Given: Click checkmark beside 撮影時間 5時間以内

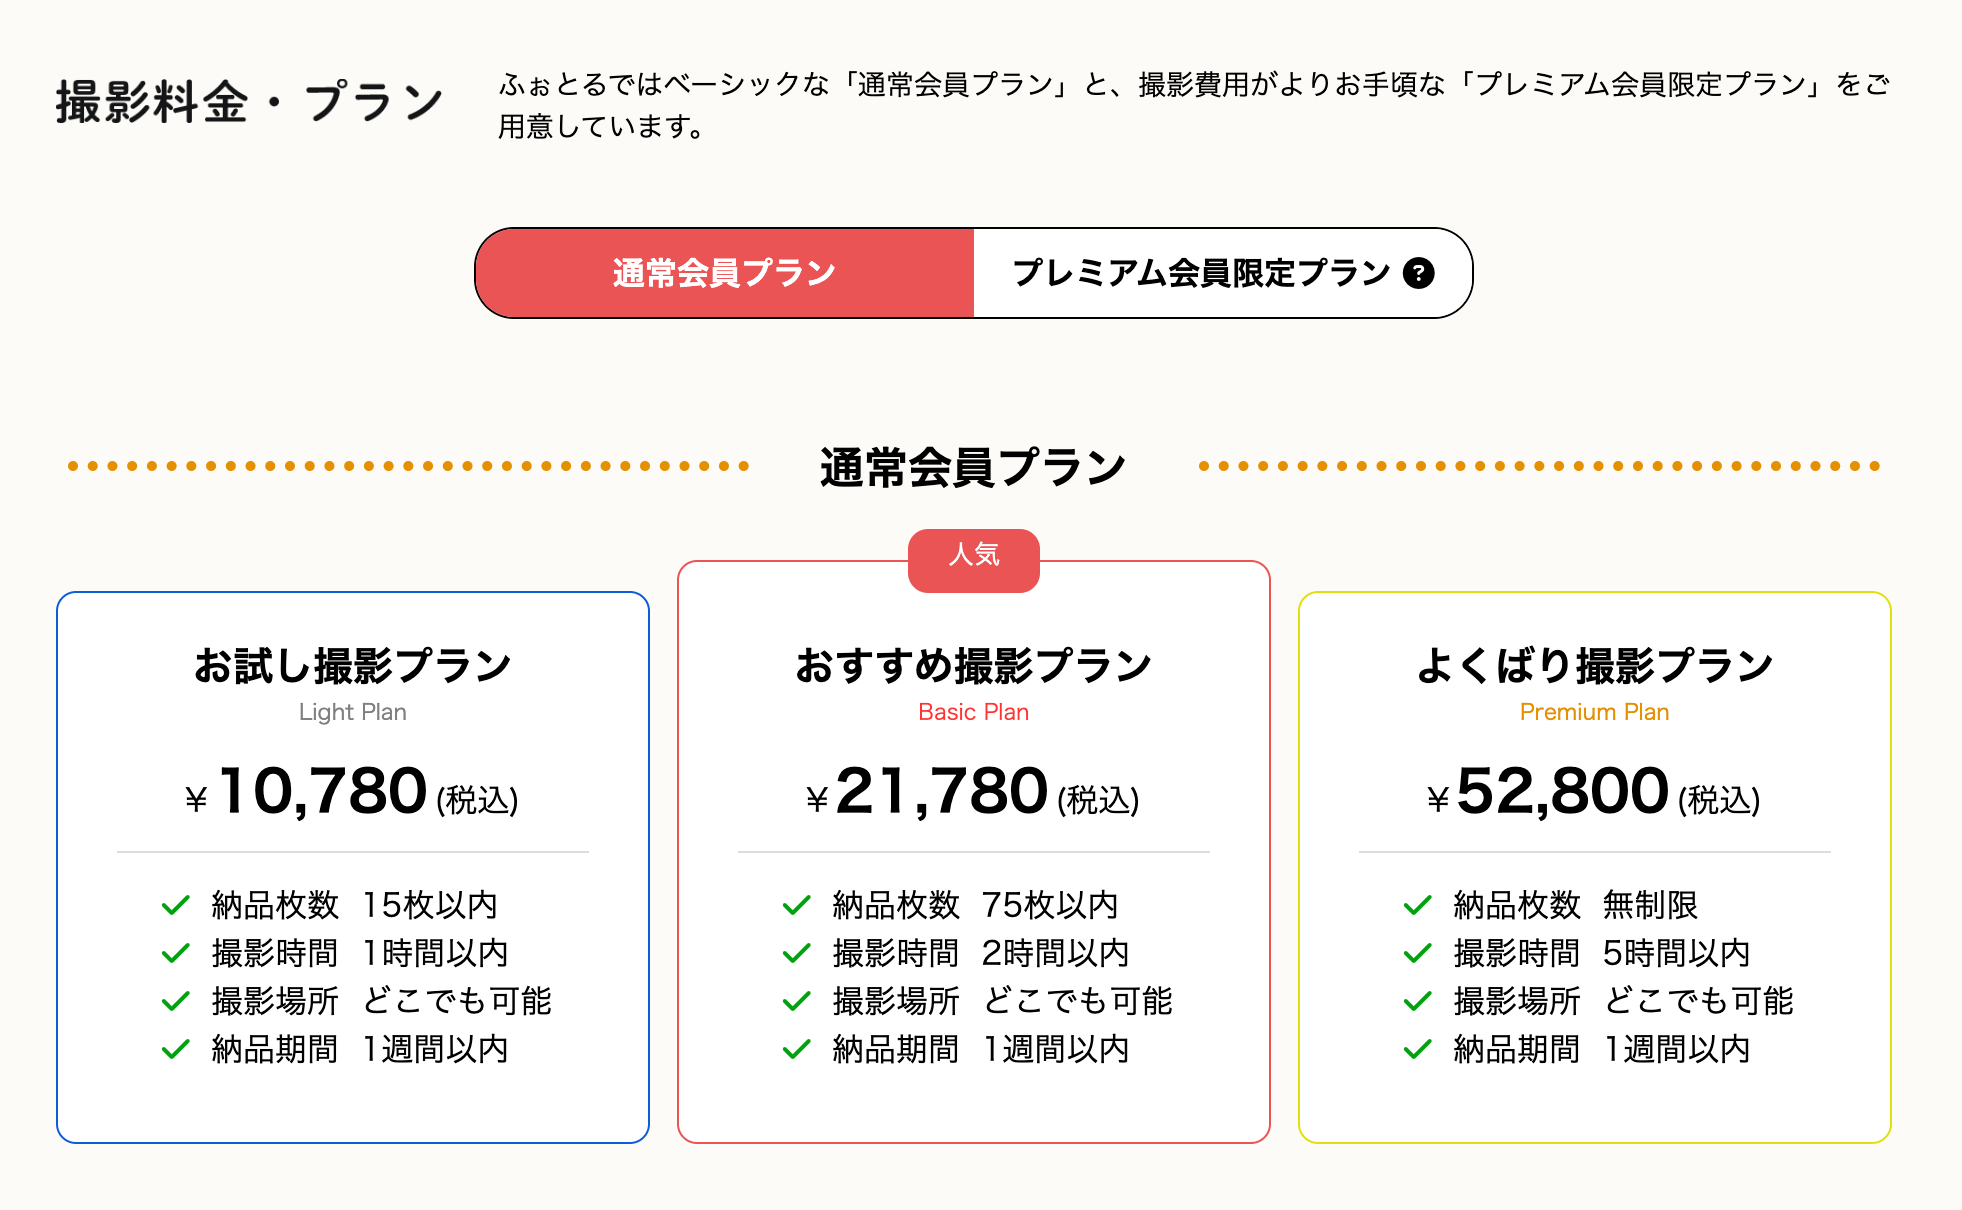Looking at the screenshot, I should (1418, 953).
